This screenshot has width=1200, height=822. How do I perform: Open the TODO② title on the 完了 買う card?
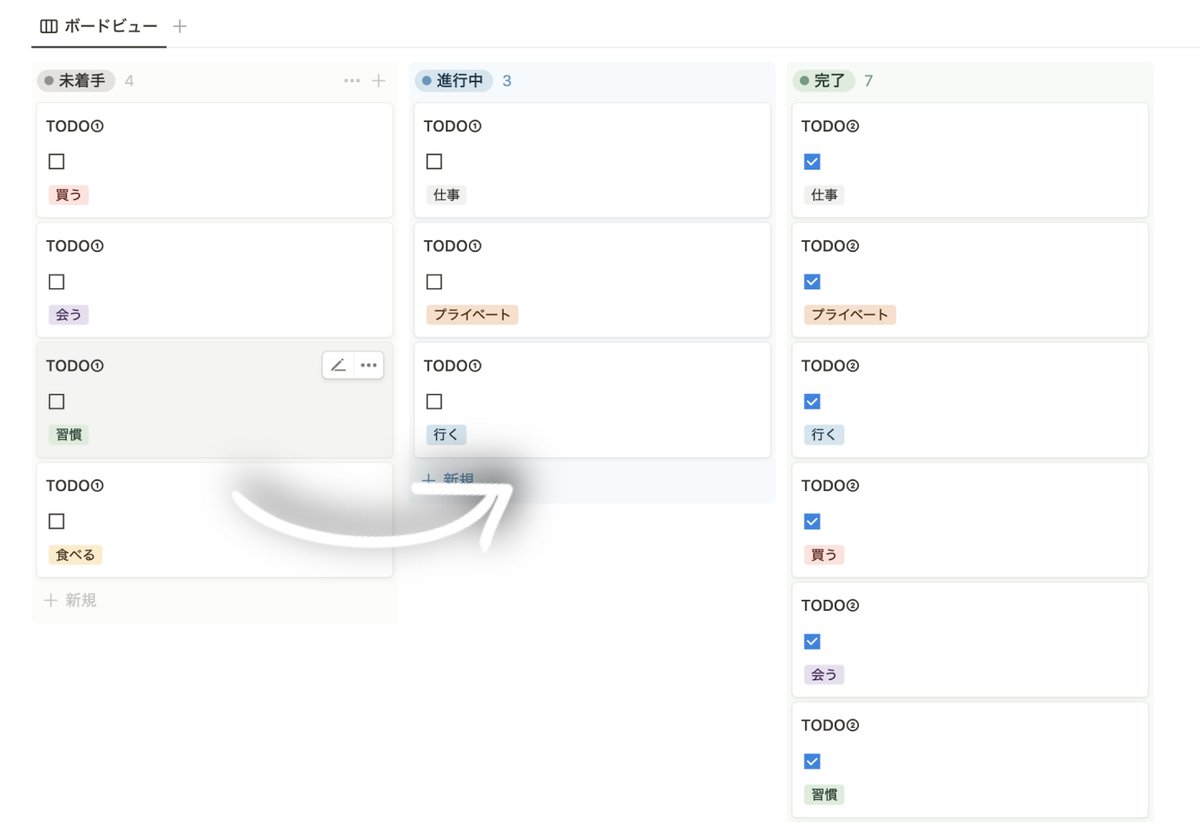(831, 486)
